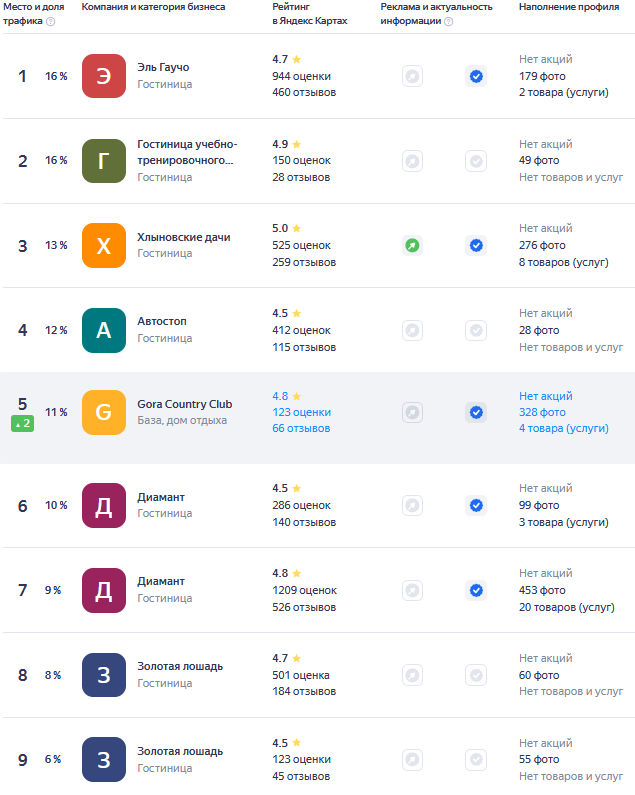635x795 pixels.
Task: Click the blue verified checkmark for Gora Country Club
Action: [476, 412]
